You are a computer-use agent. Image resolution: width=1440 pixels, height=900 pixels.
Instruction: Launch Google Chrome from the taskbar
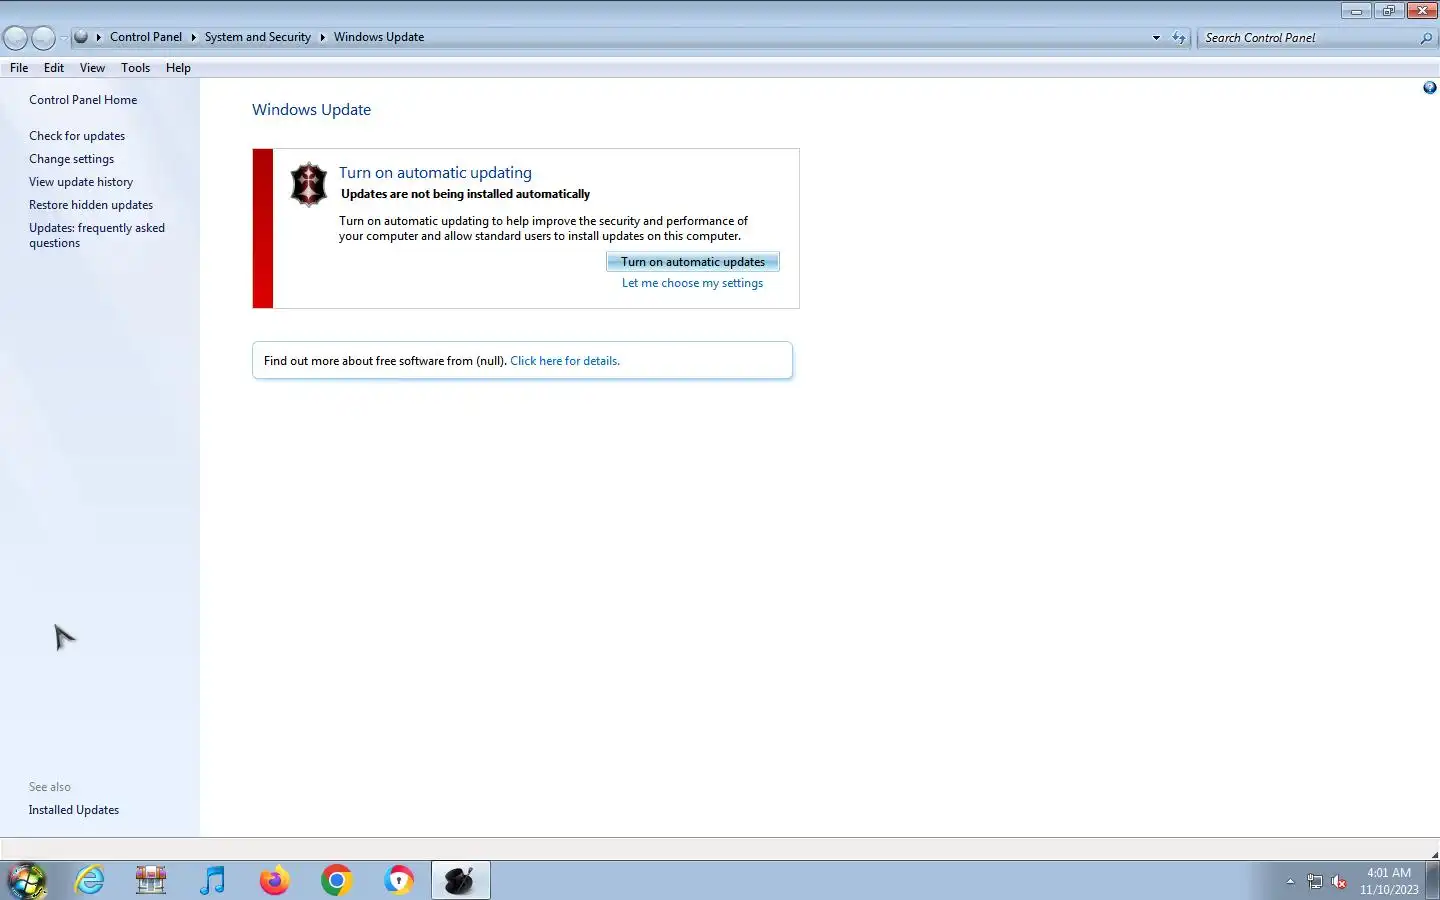pyautogui.click(x=336, y=881)
